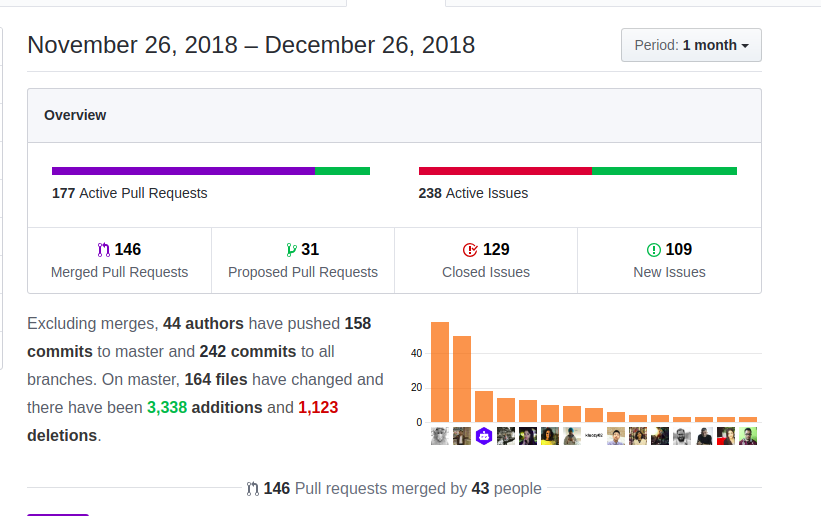Image resolution: width=821 pixels, height=516 pixels.
Task: Select the avatar with the red background
Action: tap(726, 436)
